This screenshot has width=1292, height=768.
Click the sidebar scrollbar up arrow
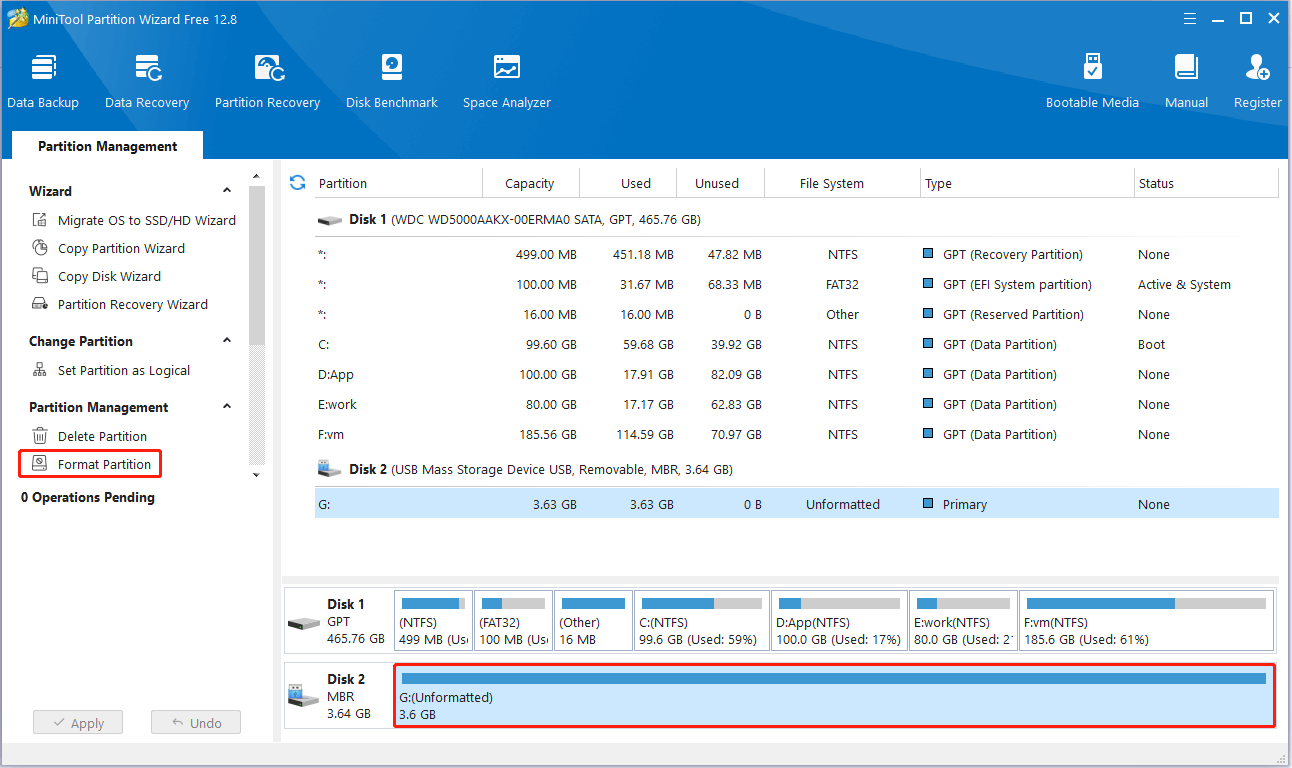[x=256, y=177]
